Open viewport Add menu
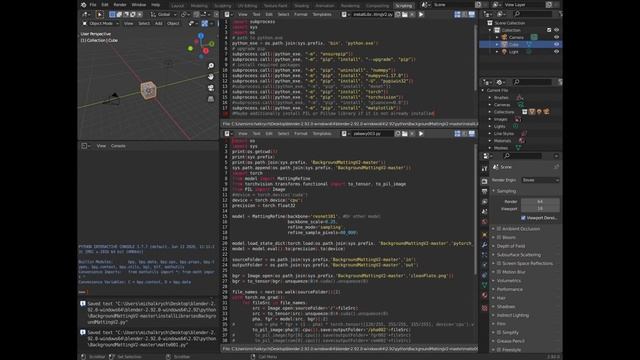The height and width of the screenshot is (360, 640). 158,24
